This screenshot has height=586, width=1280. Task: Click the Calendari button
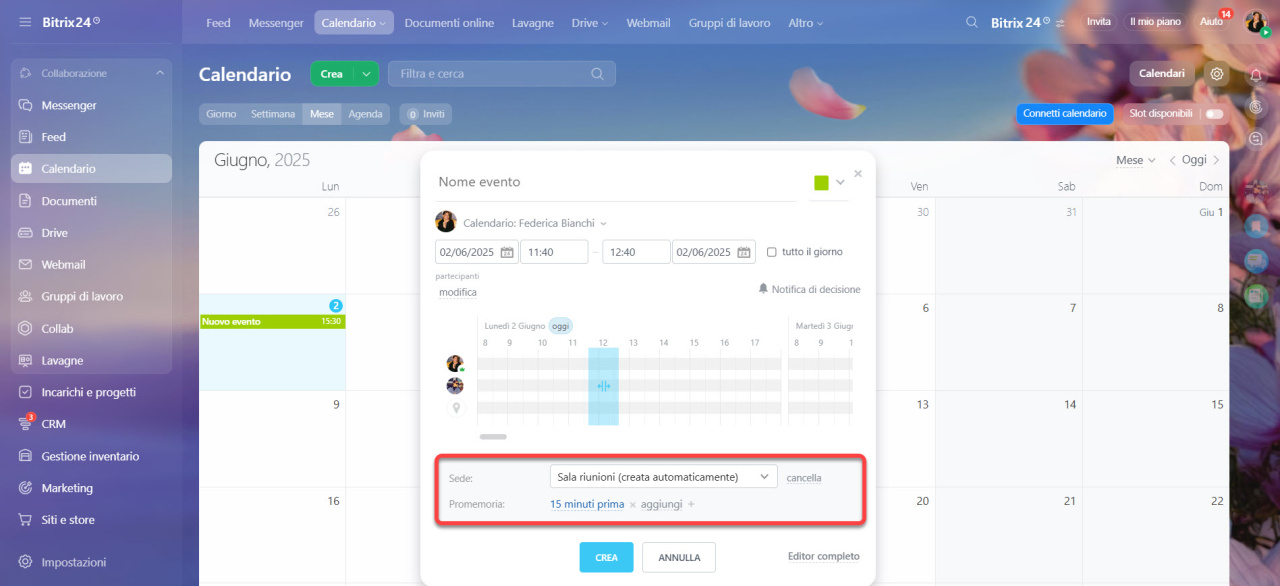1162,74
